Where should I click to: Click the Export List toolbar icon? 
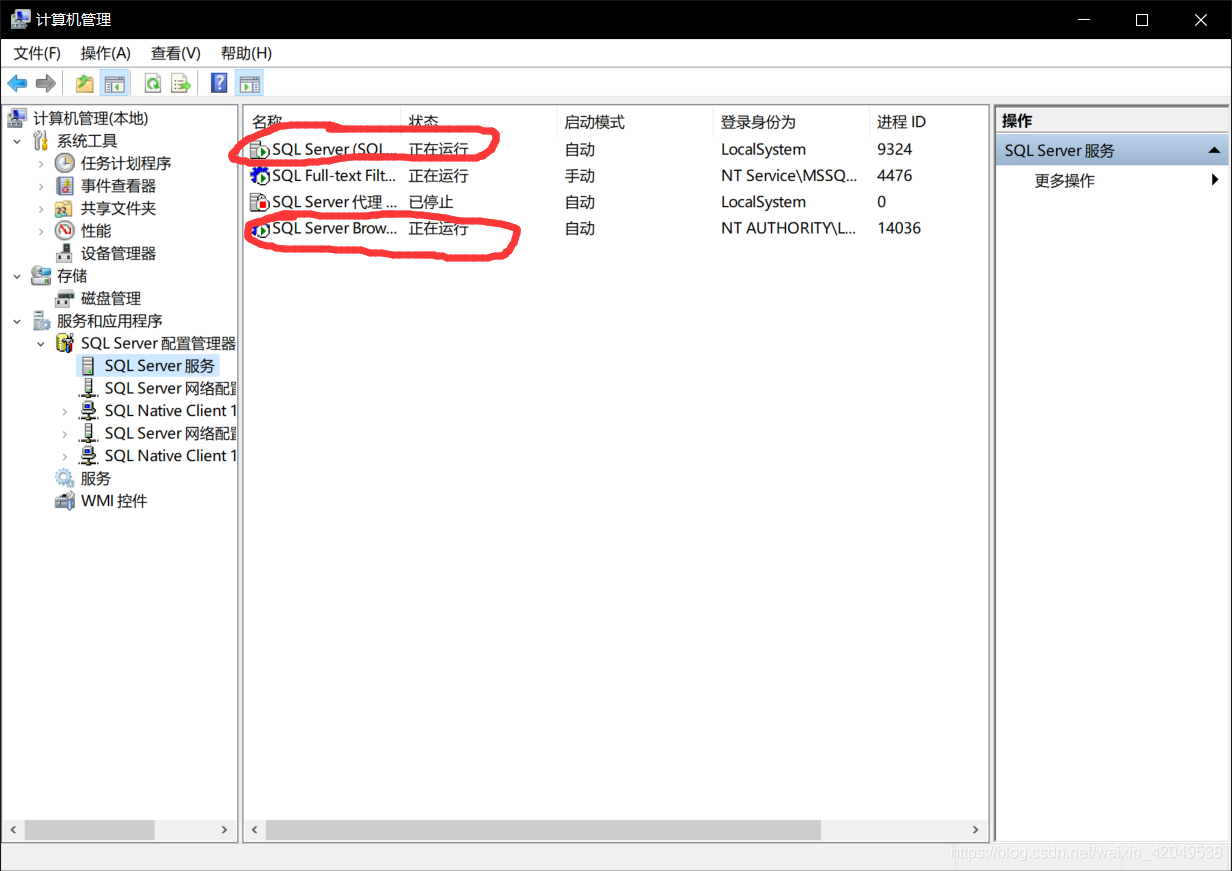[x=180, y=83]
